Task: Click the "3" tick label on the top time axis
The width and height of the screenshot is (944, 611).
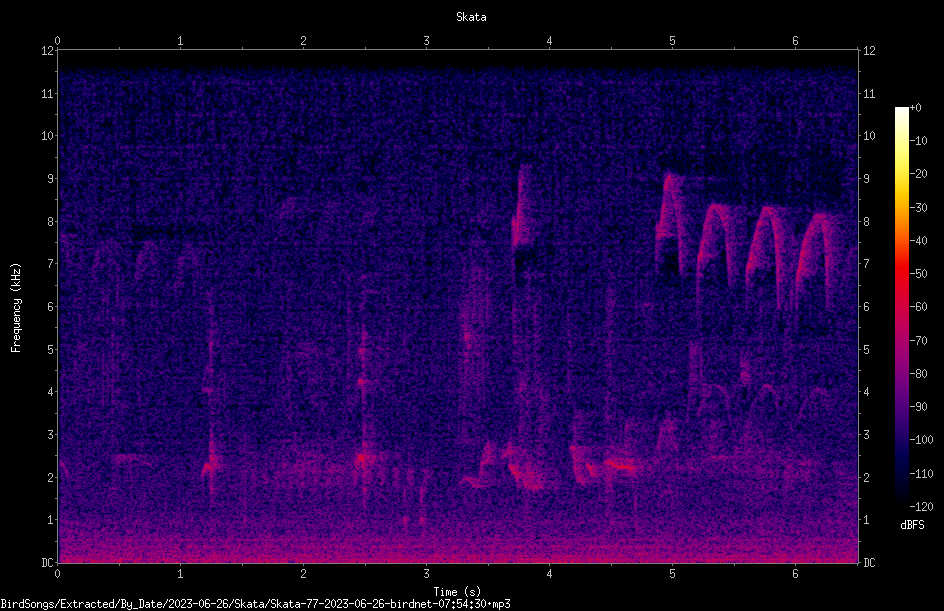Action: point(426,41)
